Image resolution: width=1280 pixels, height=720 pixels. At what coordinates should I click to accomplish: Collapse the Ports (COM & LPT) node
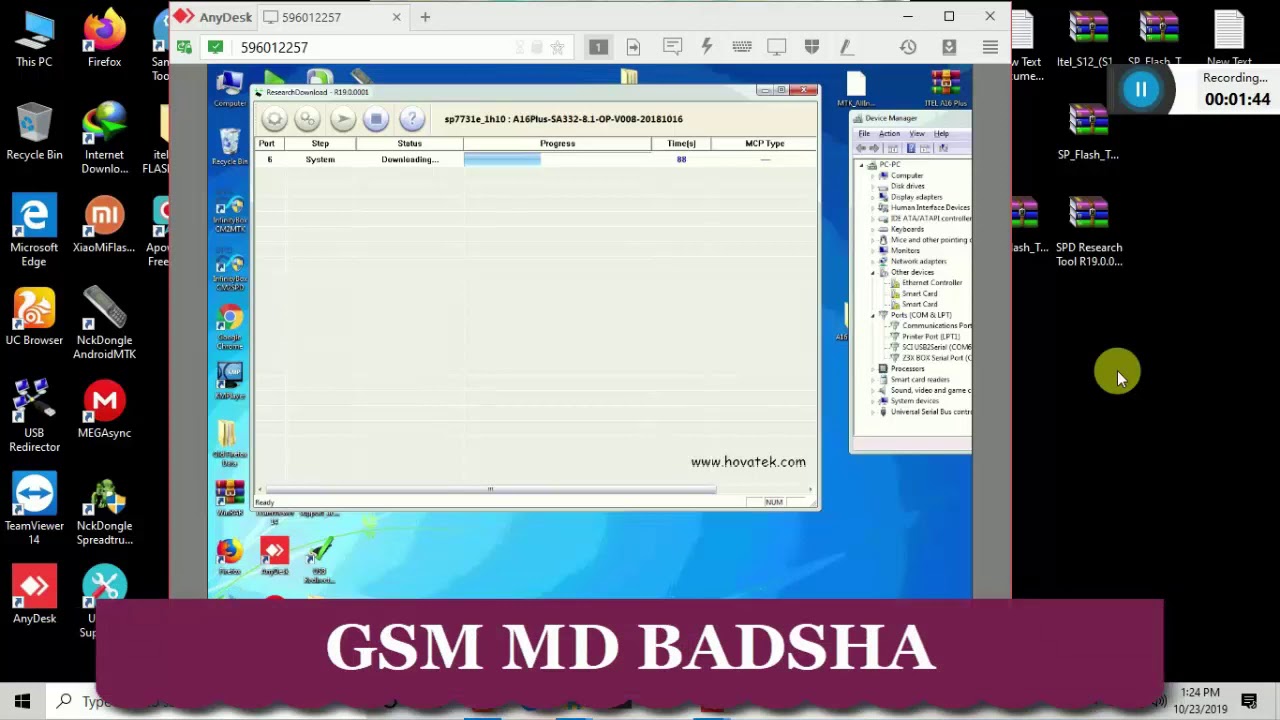click(x=873, y=315)
